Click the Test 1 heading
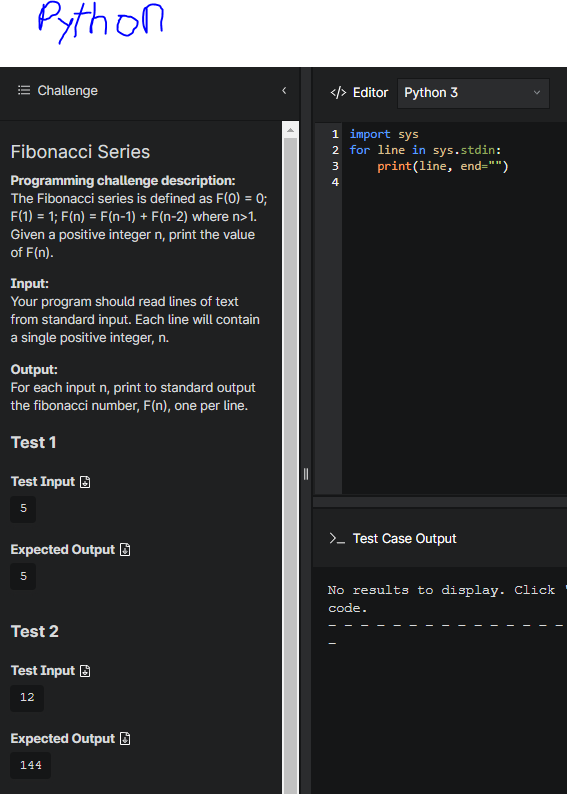 click(x=33, y=443)
